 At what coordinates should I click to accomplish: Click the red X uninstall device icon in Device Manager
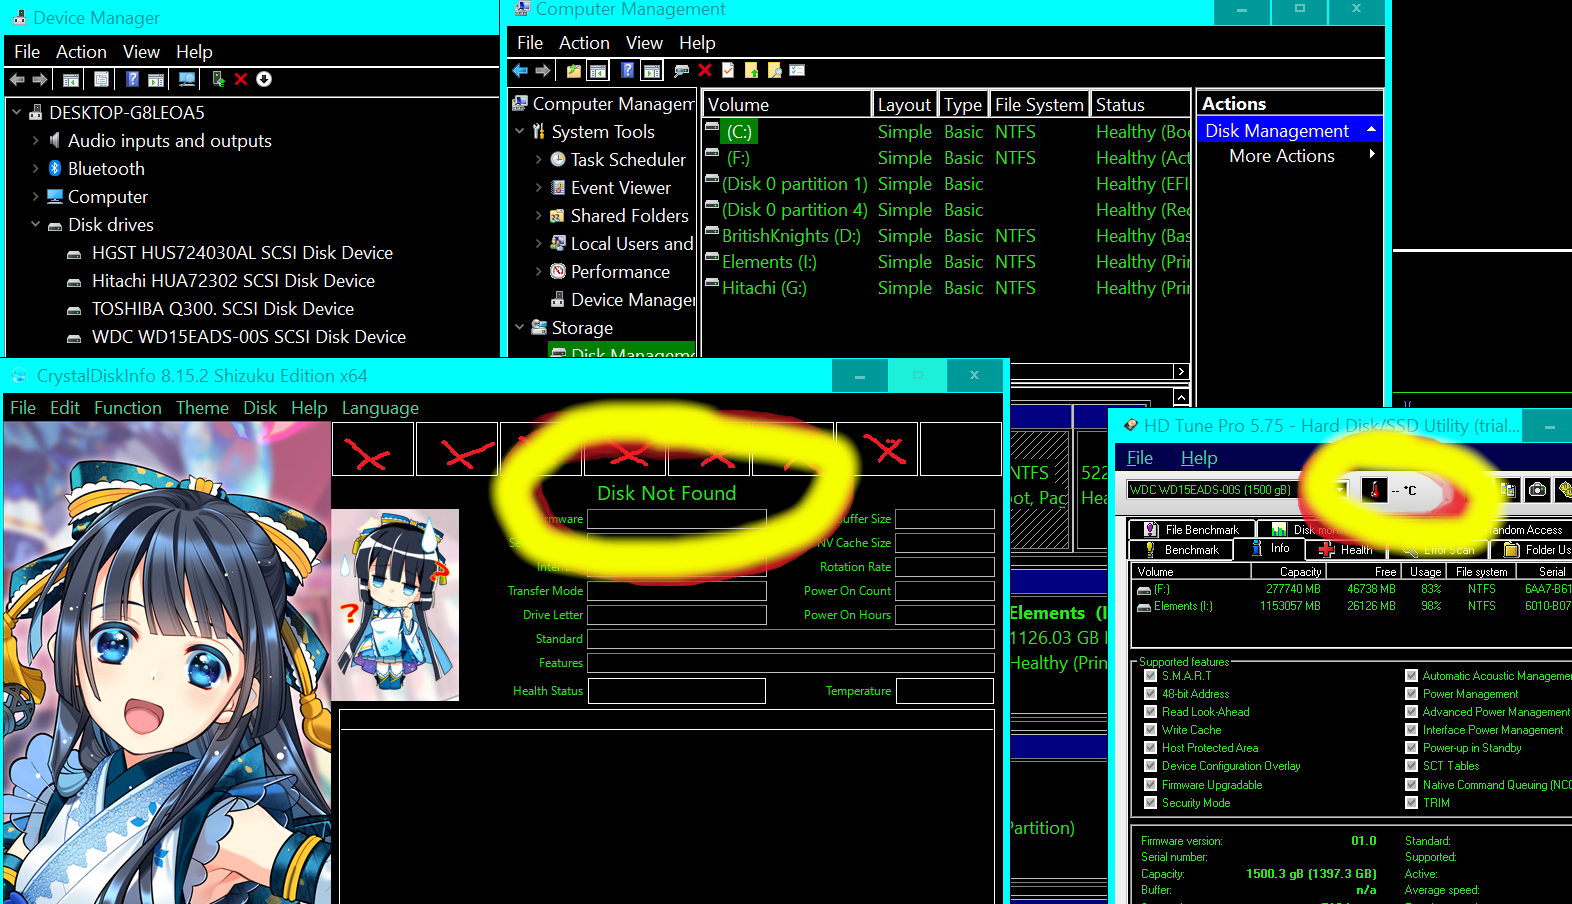(x=241, y=79)
